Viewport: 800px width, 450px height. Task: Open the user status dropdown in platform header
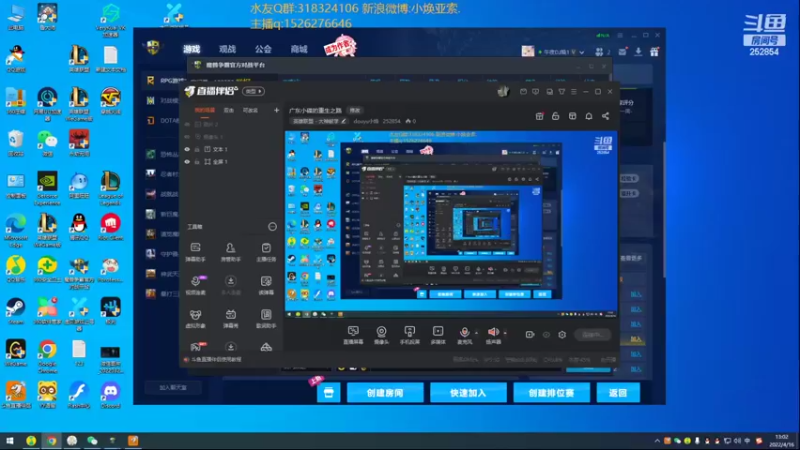(582, 52)
